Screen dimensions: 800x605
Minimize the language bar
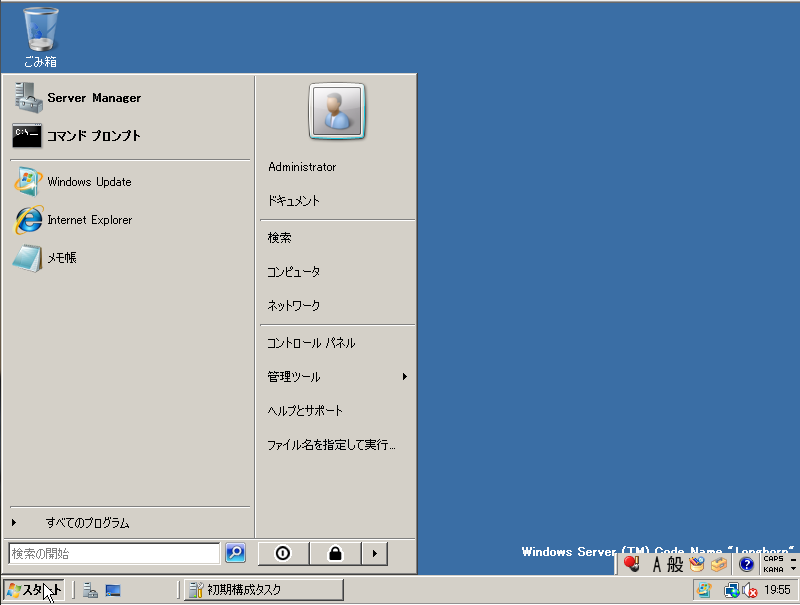click(793, 559)
